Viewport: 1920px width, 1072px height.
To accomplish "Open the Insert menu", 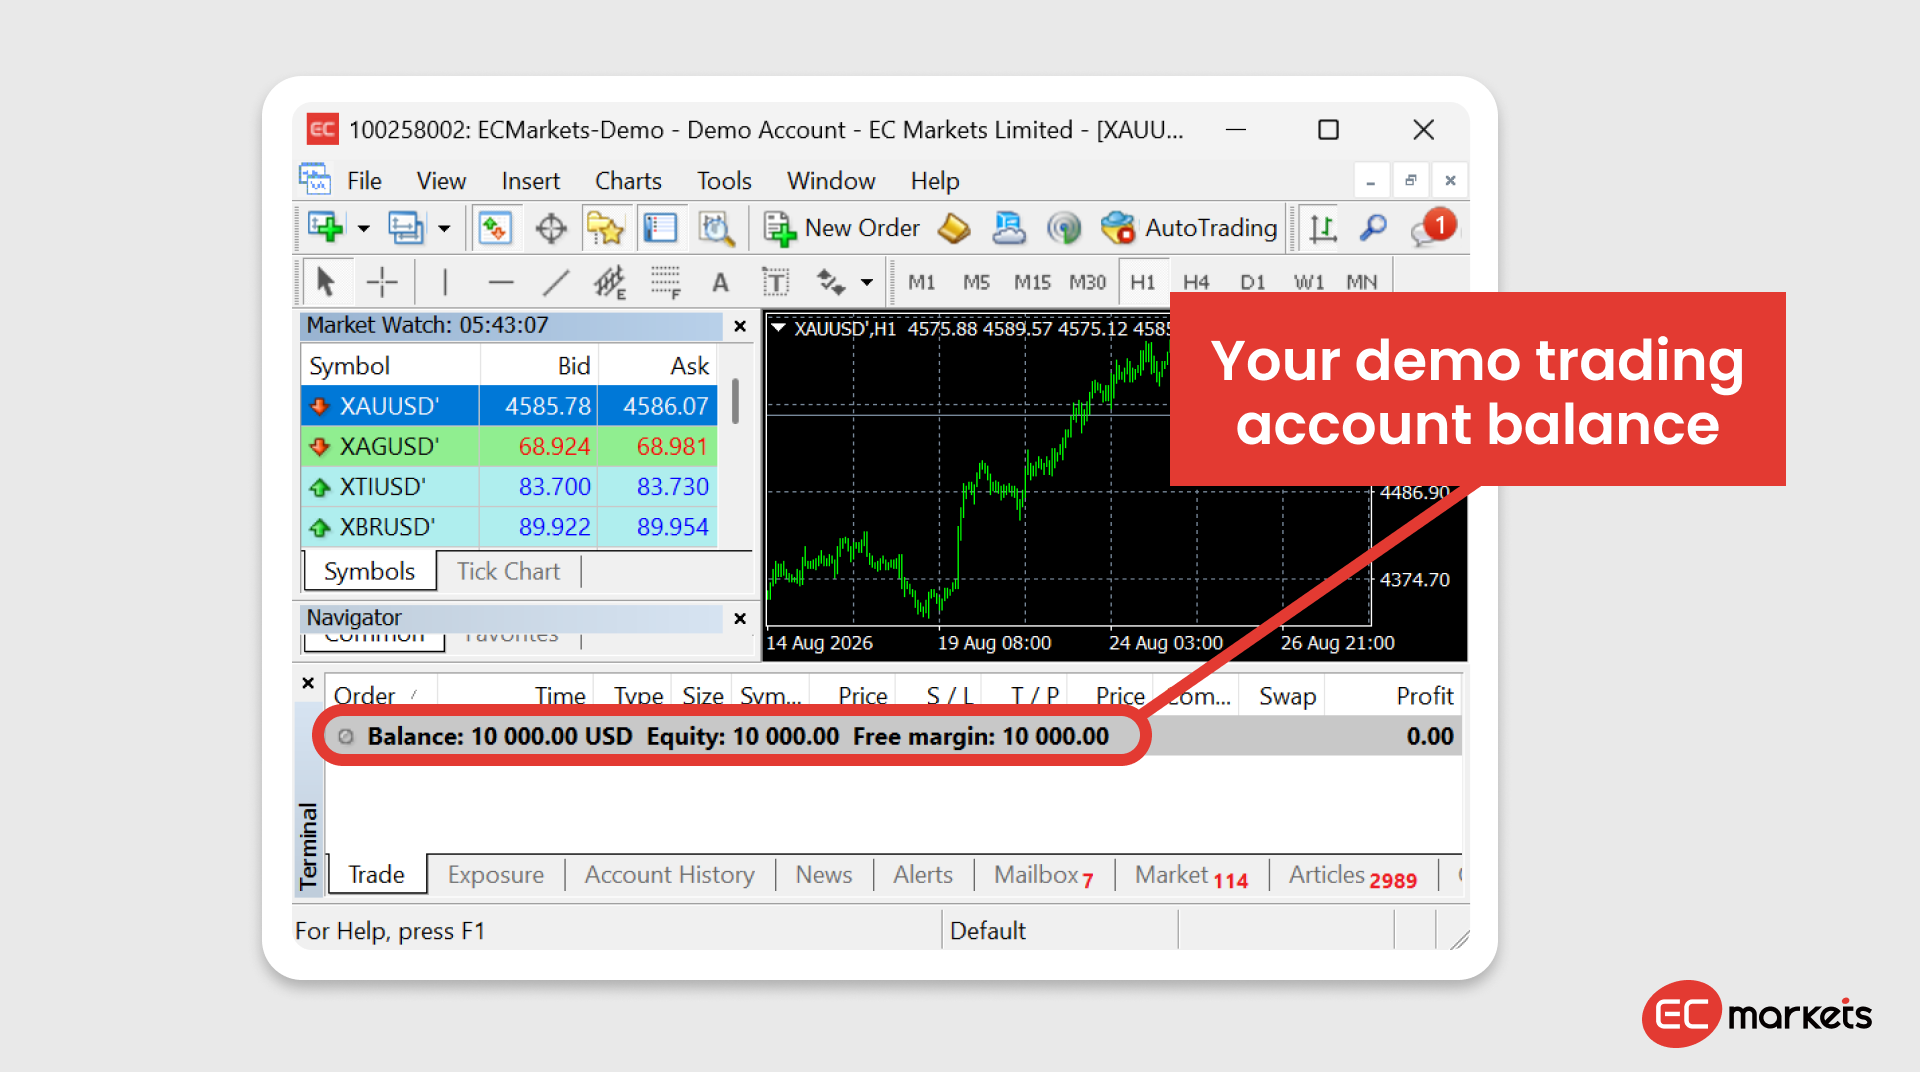I will click(530, 181).
